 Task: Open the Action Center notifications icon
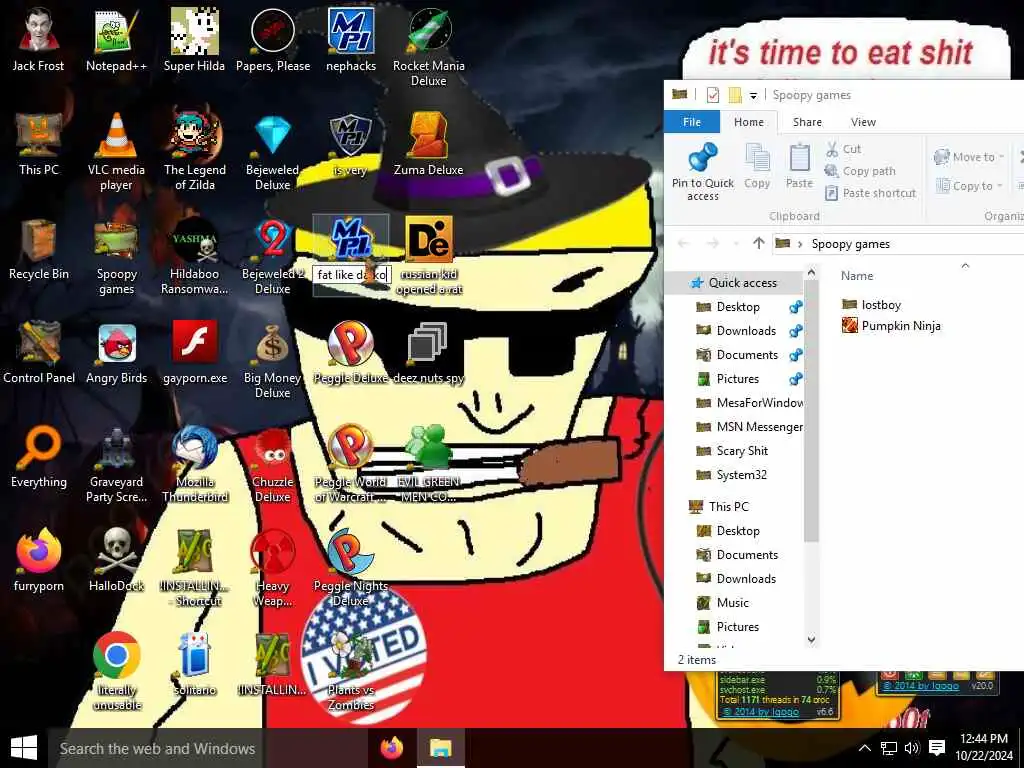937,748
